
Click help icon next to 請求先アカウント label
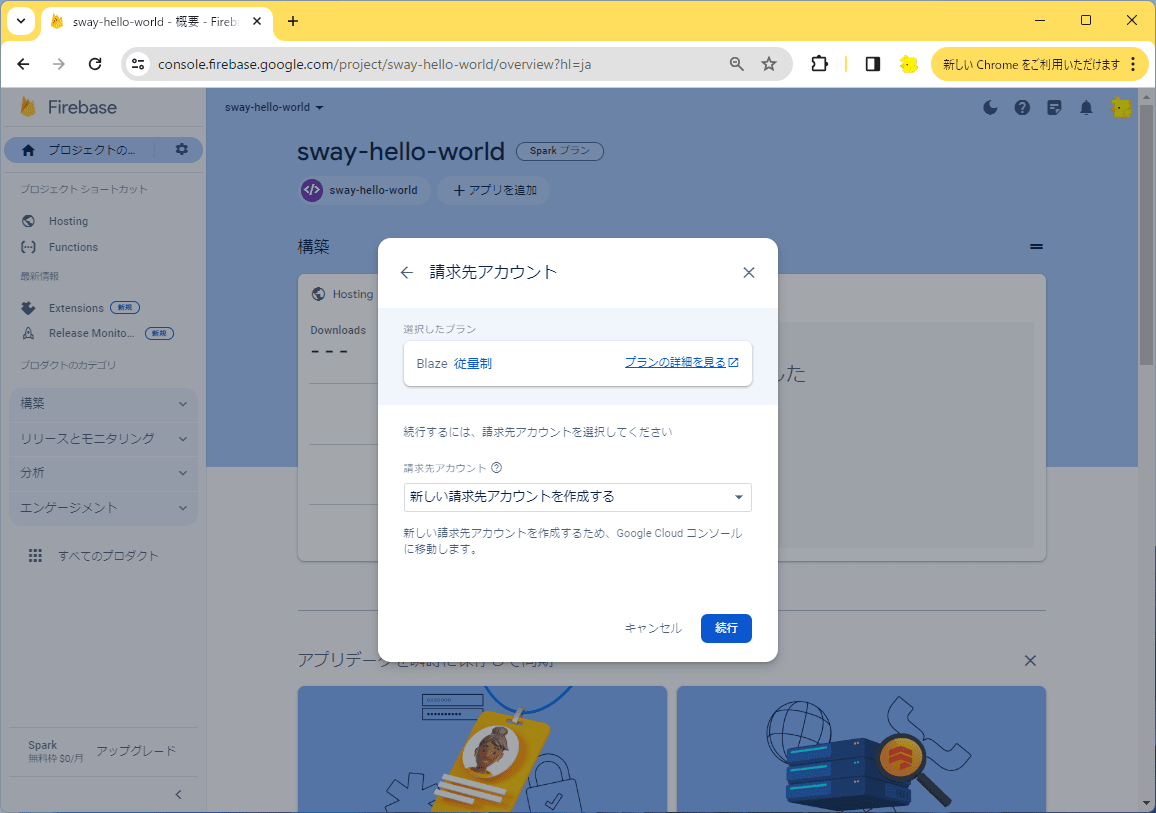click(496, 467)
